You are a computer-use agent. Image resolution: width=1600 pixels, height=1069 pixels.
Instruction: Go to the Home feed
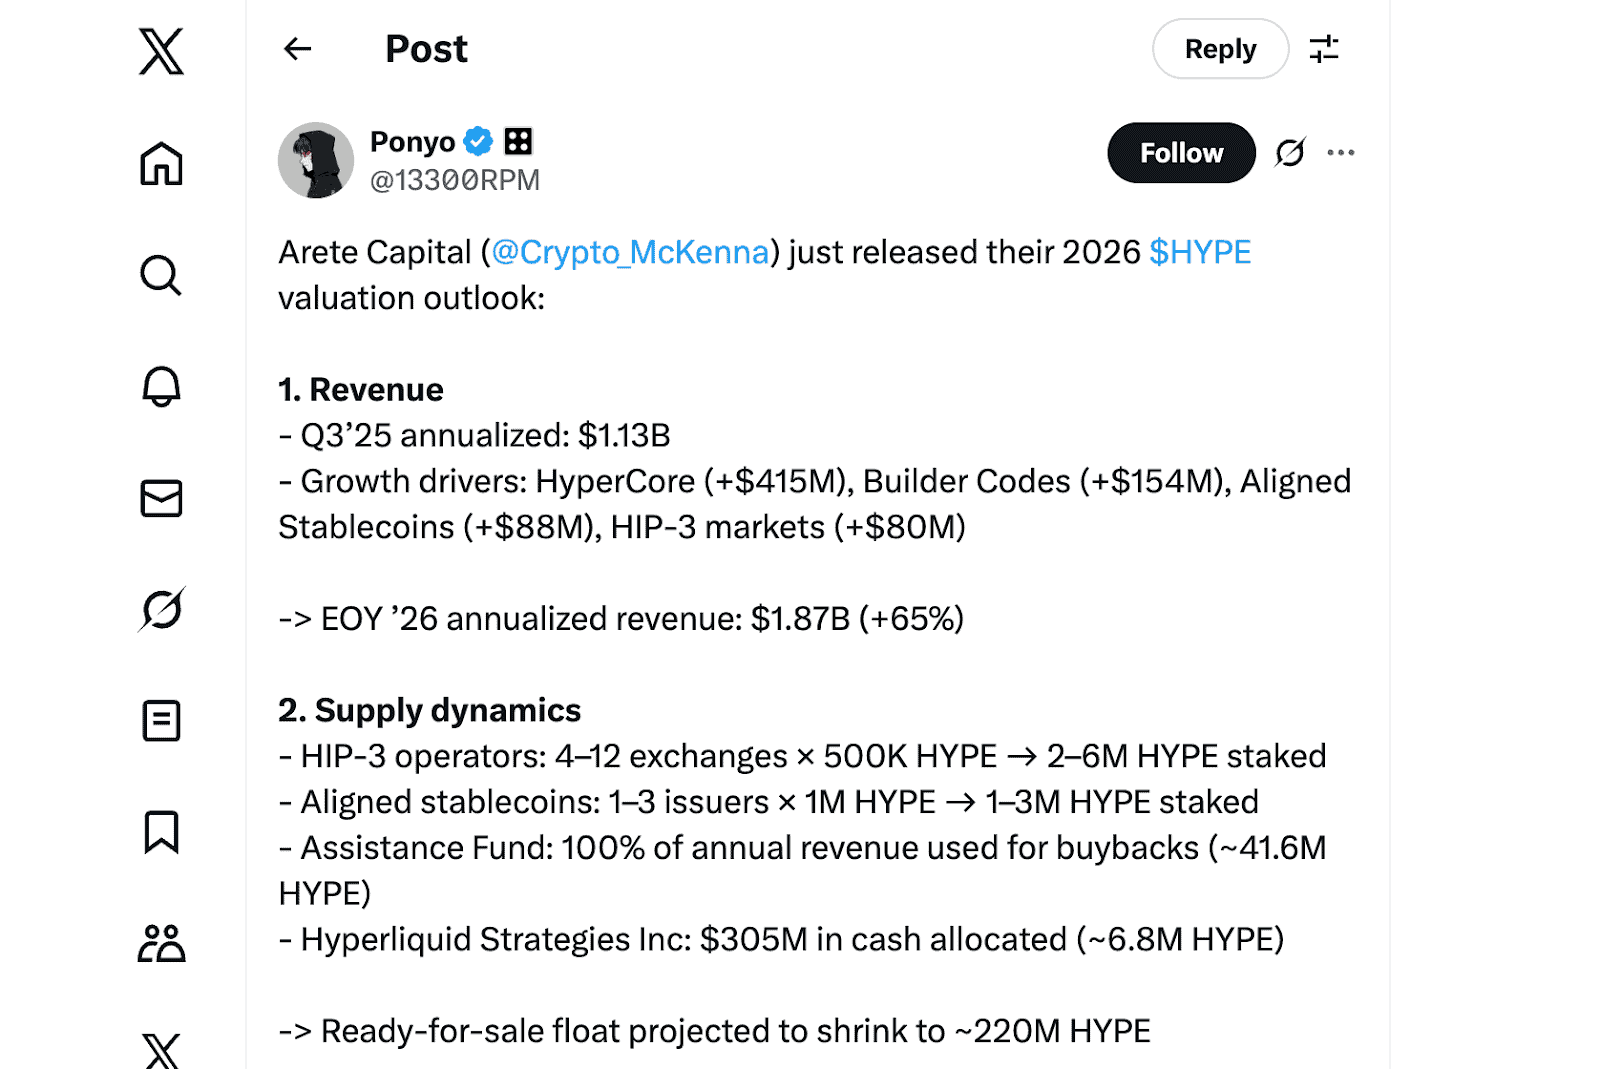click(161, 164)
